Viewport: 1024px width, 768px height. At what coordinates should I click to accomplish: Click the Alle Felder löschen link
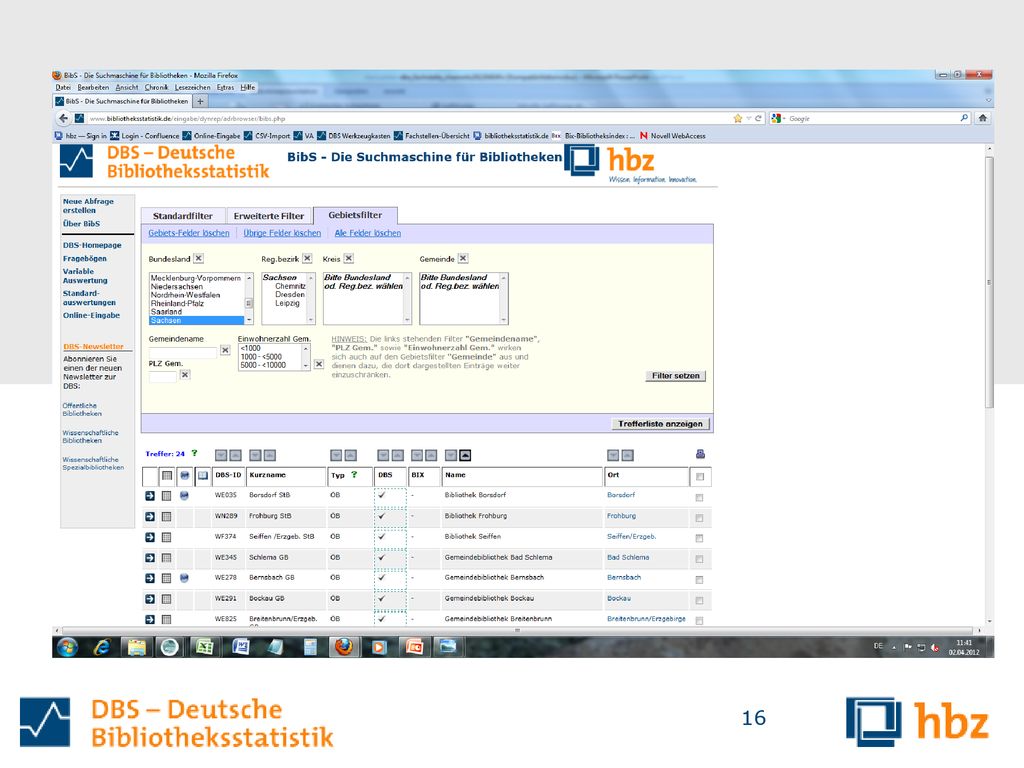368,233
